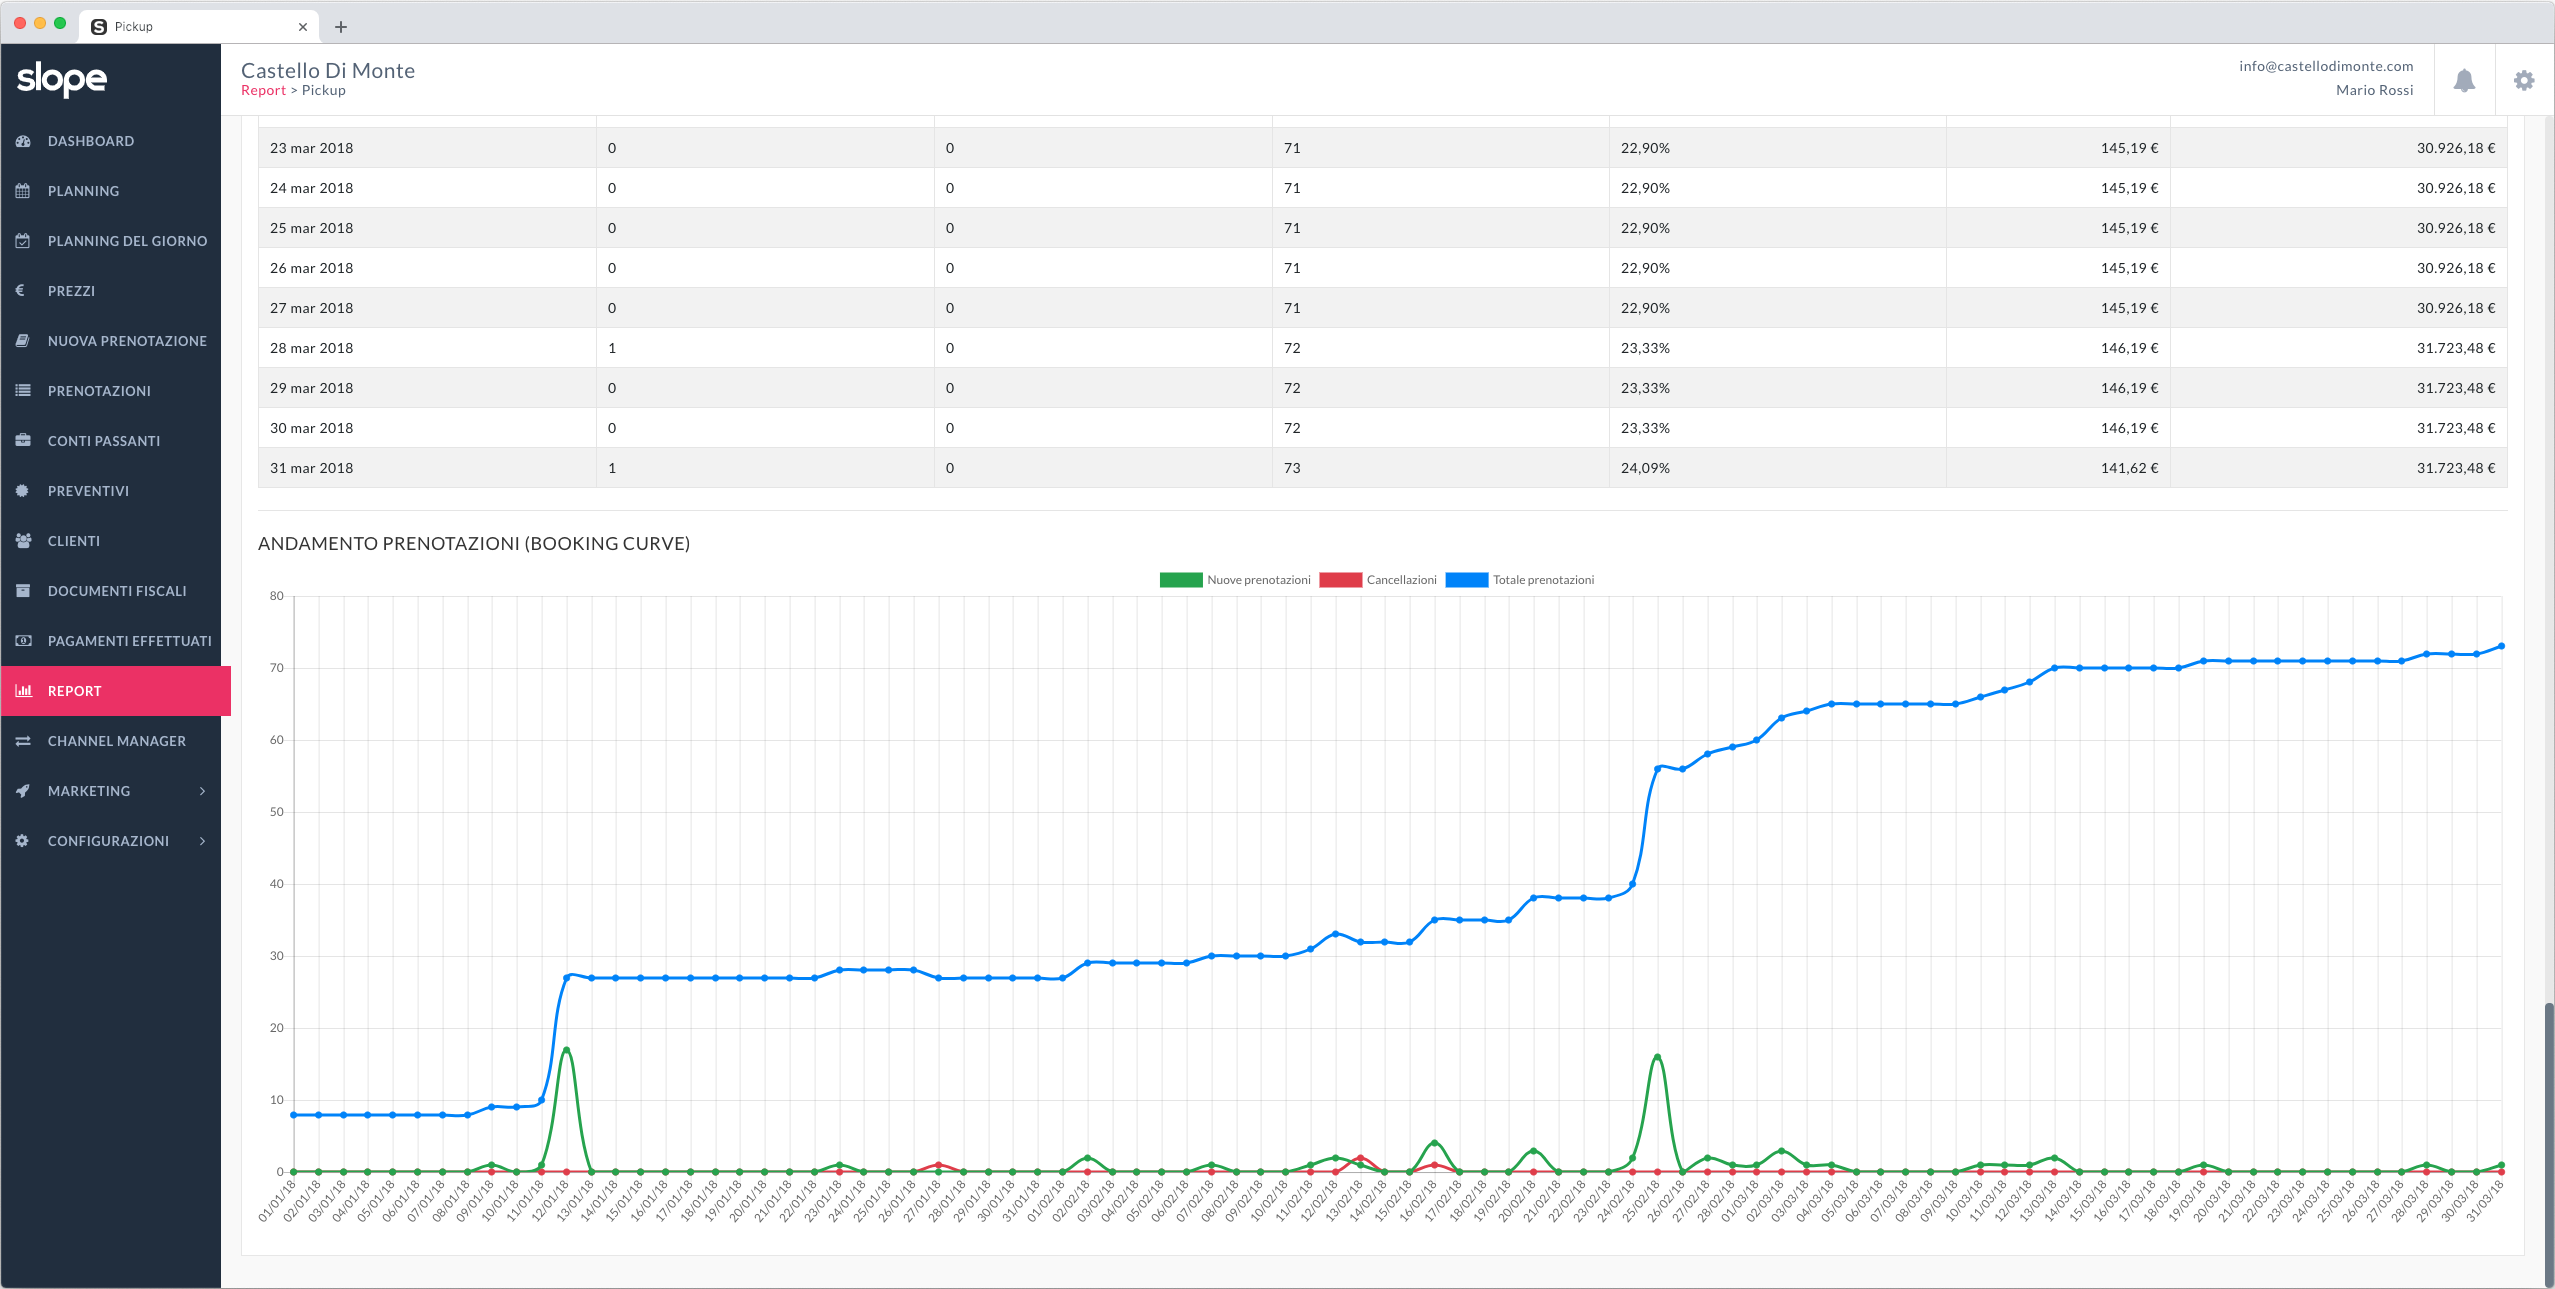Click the Nuova Prenotazione book icon
The width and height of the screenshot is (2555, 1289).
23,341
